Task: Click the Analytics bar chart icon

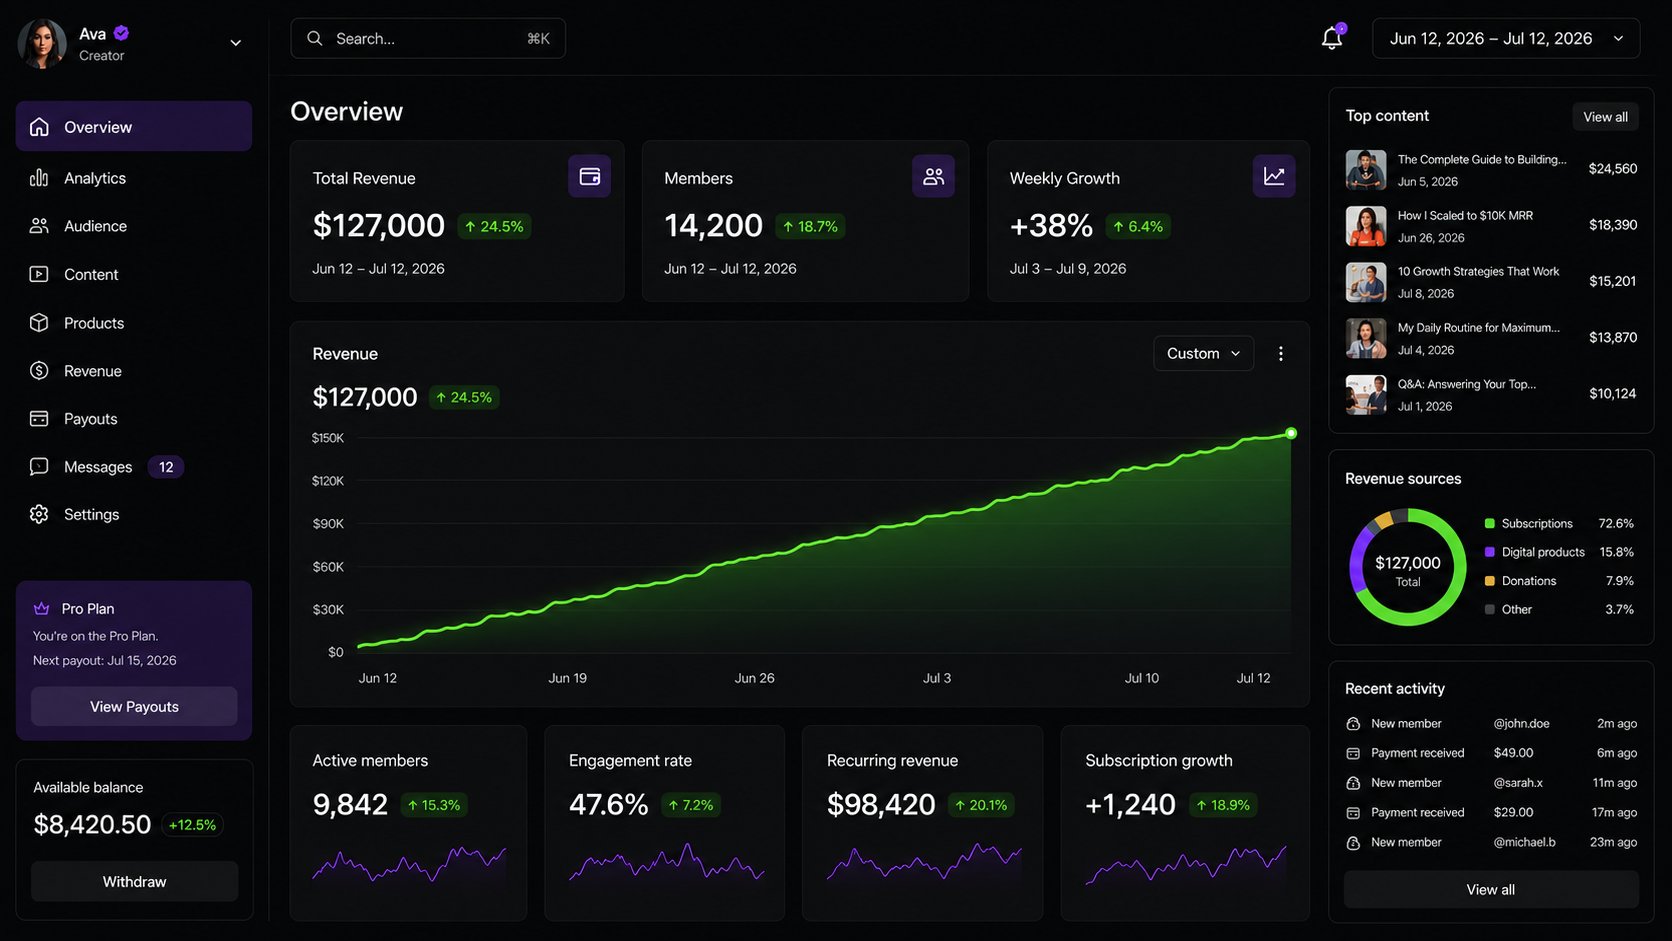Action: point(39,178)
